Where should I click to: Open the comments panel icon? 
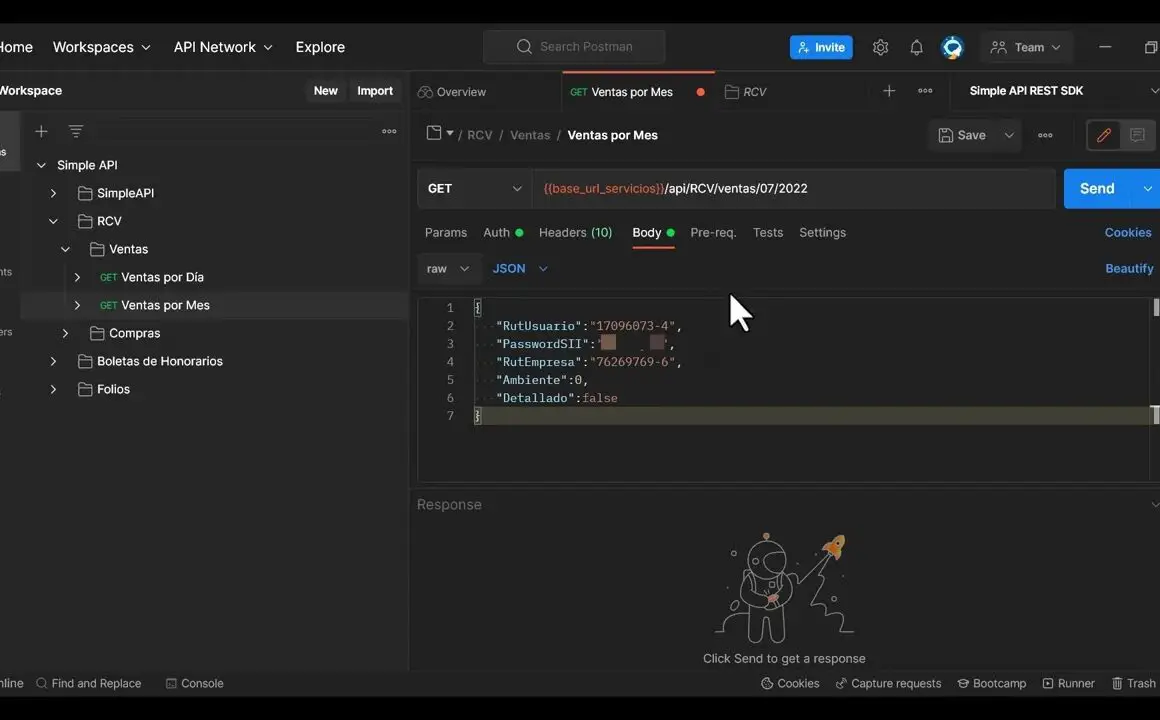[x=1137, y=135]
